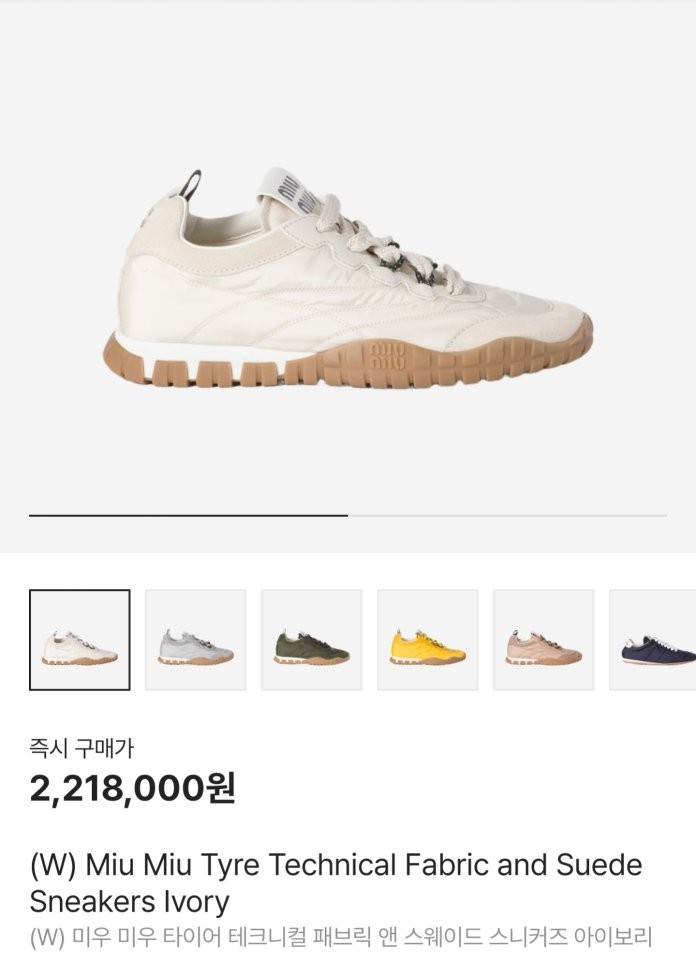Select the yellow sneaker color option
This screenshot has width=696, height=960.
coord(428,640)
